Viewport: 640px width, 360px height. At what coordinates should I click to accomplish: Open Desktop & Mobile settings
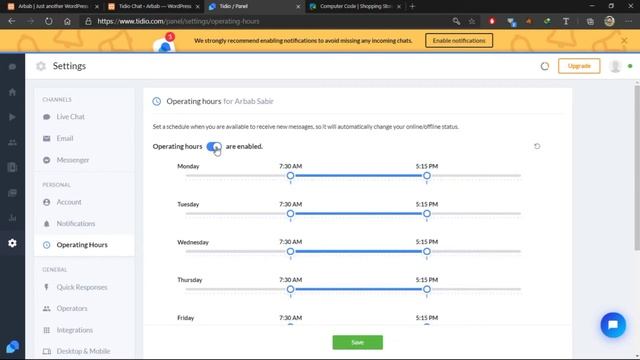[x=84, y=351]
